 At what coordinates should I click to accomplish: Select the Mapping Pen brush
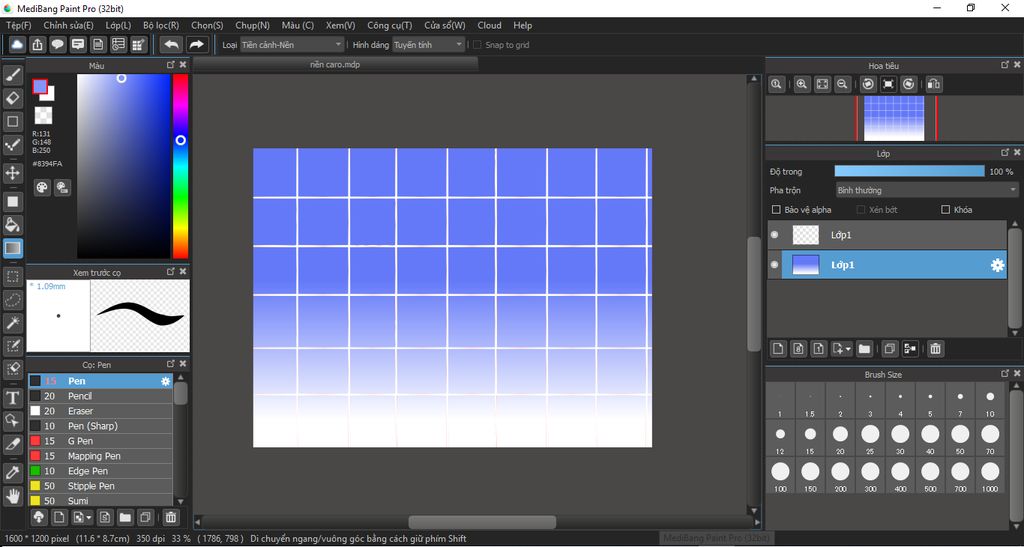pyautogui.click(x=100, y=456)
